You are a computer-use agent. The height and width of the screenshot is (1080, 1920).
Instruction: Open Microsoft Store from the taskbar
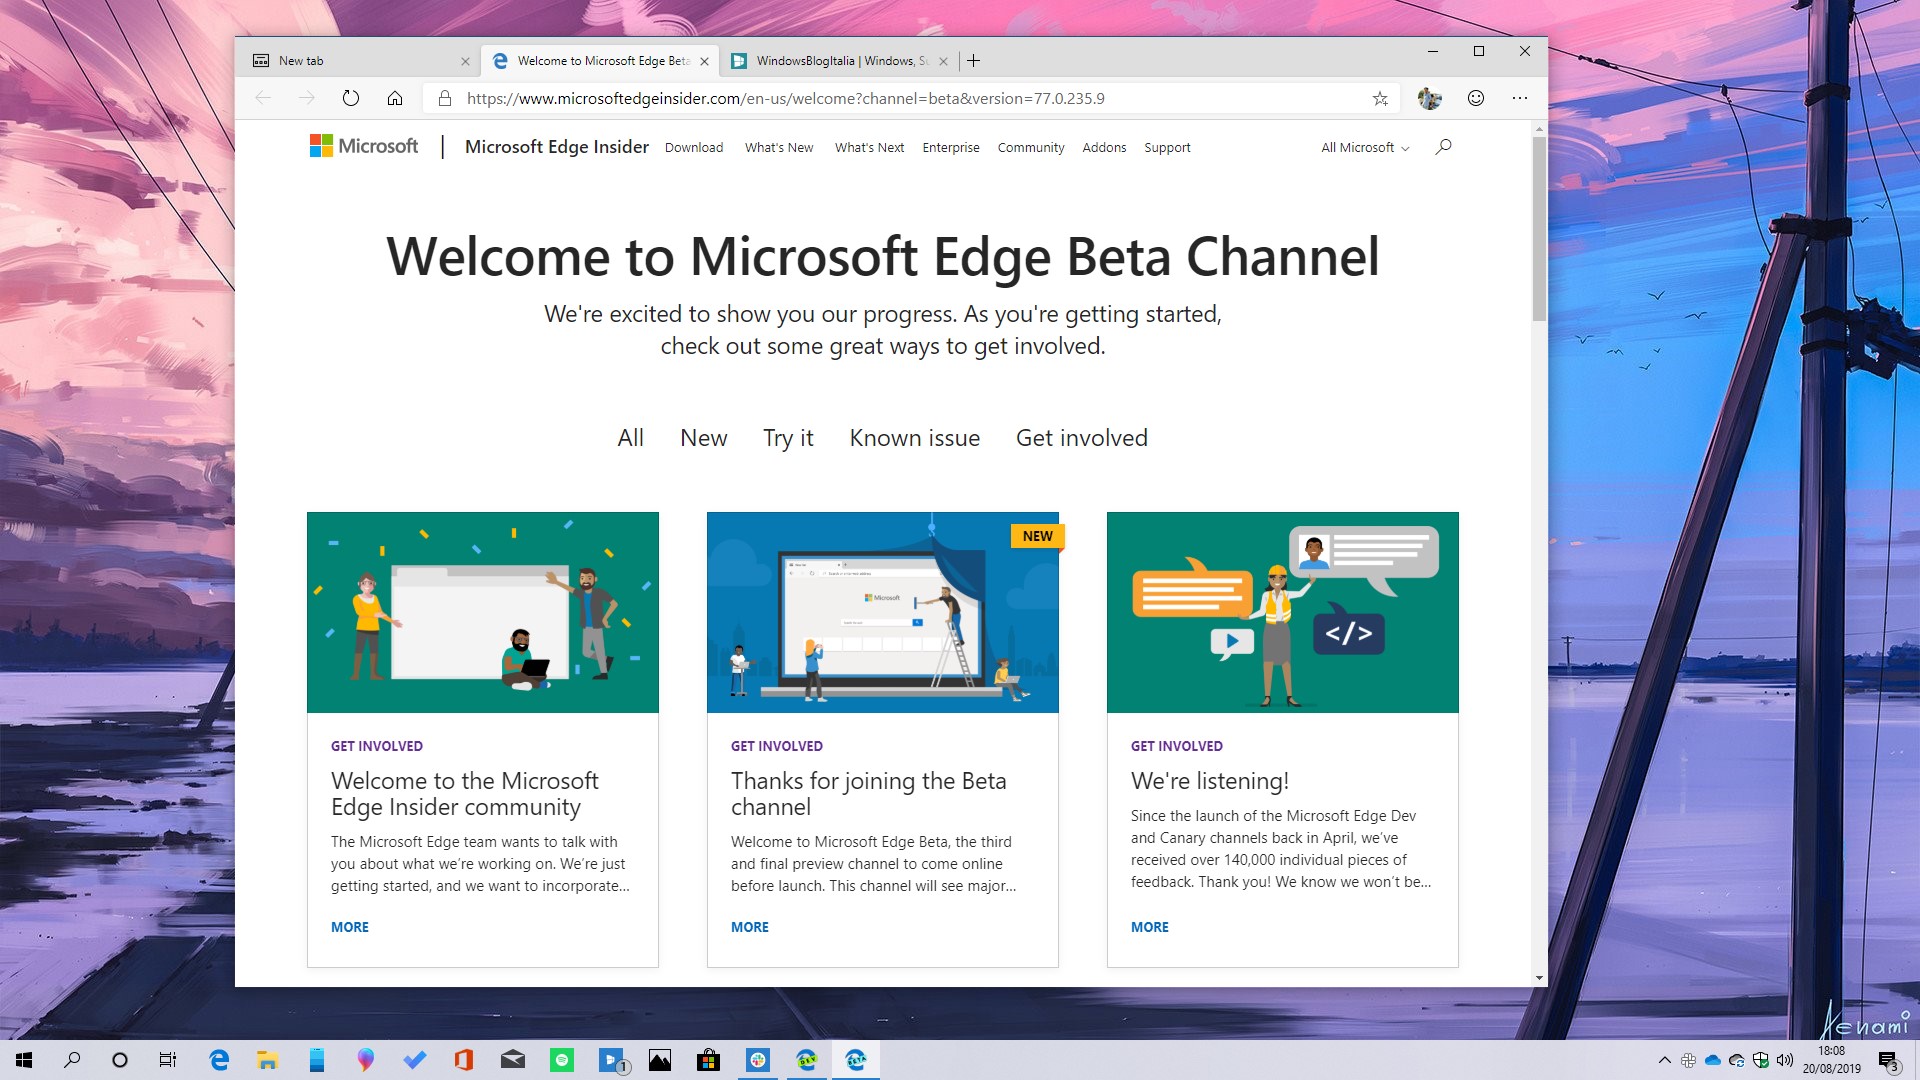(709, 1060)
